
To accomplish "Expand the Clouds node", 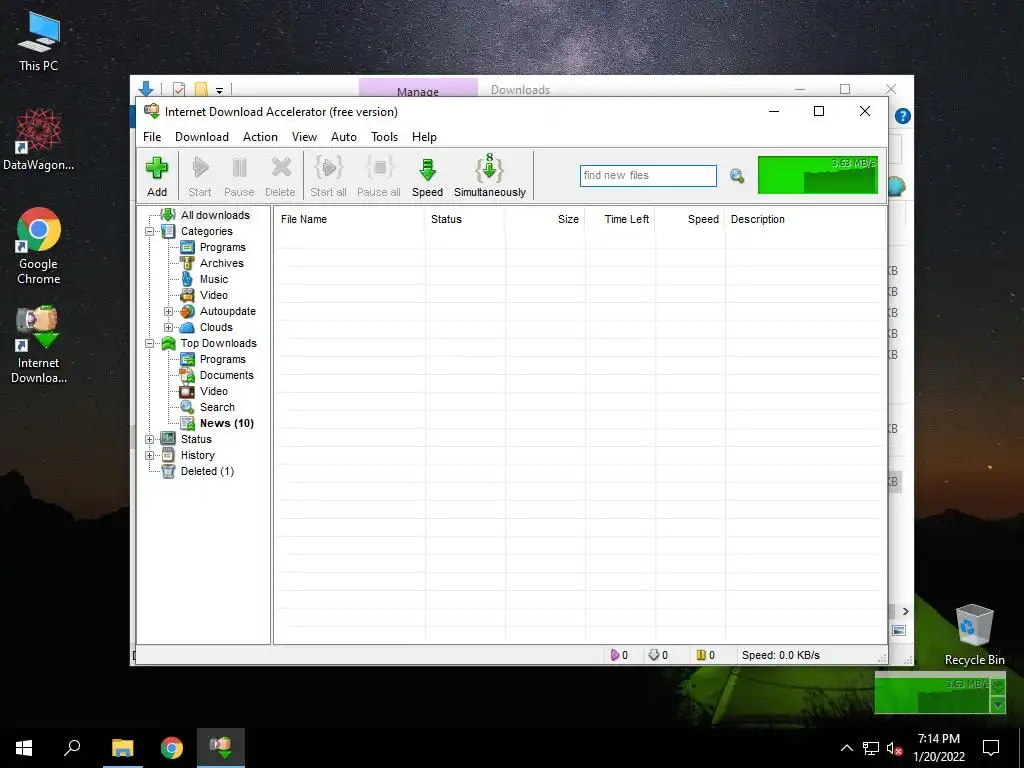I will [x=168, y=327].
